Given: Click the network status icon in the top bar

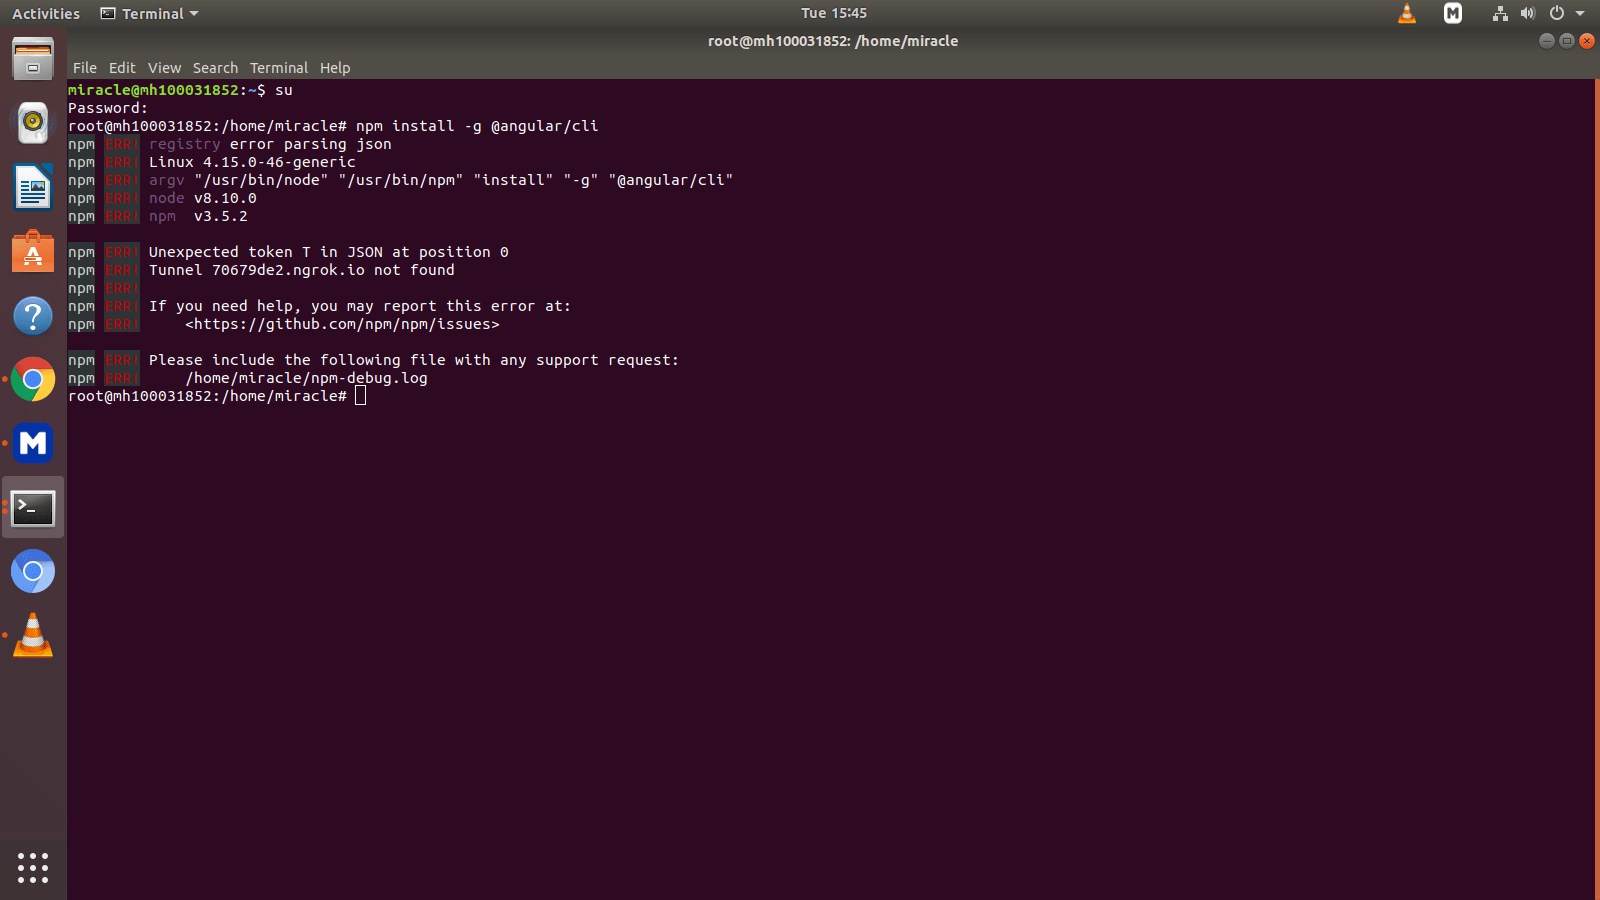Looking at the screenshot, I should [x=1499, y=13].
